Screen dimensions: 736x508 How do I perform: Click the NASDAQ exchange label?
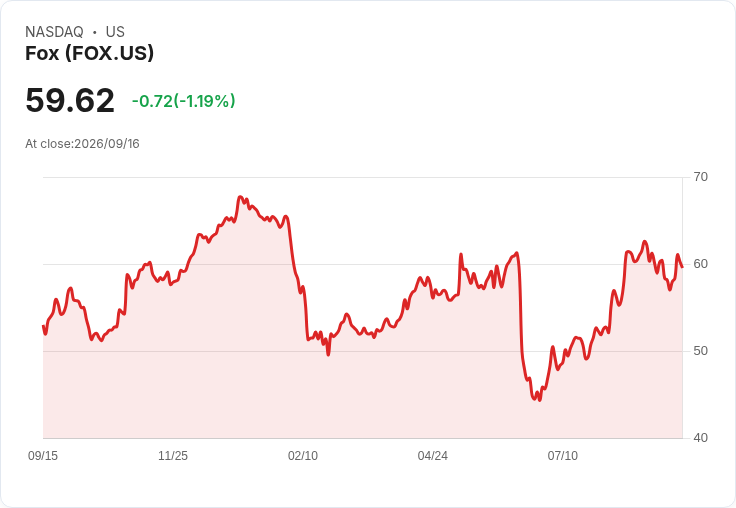(54, 32)
